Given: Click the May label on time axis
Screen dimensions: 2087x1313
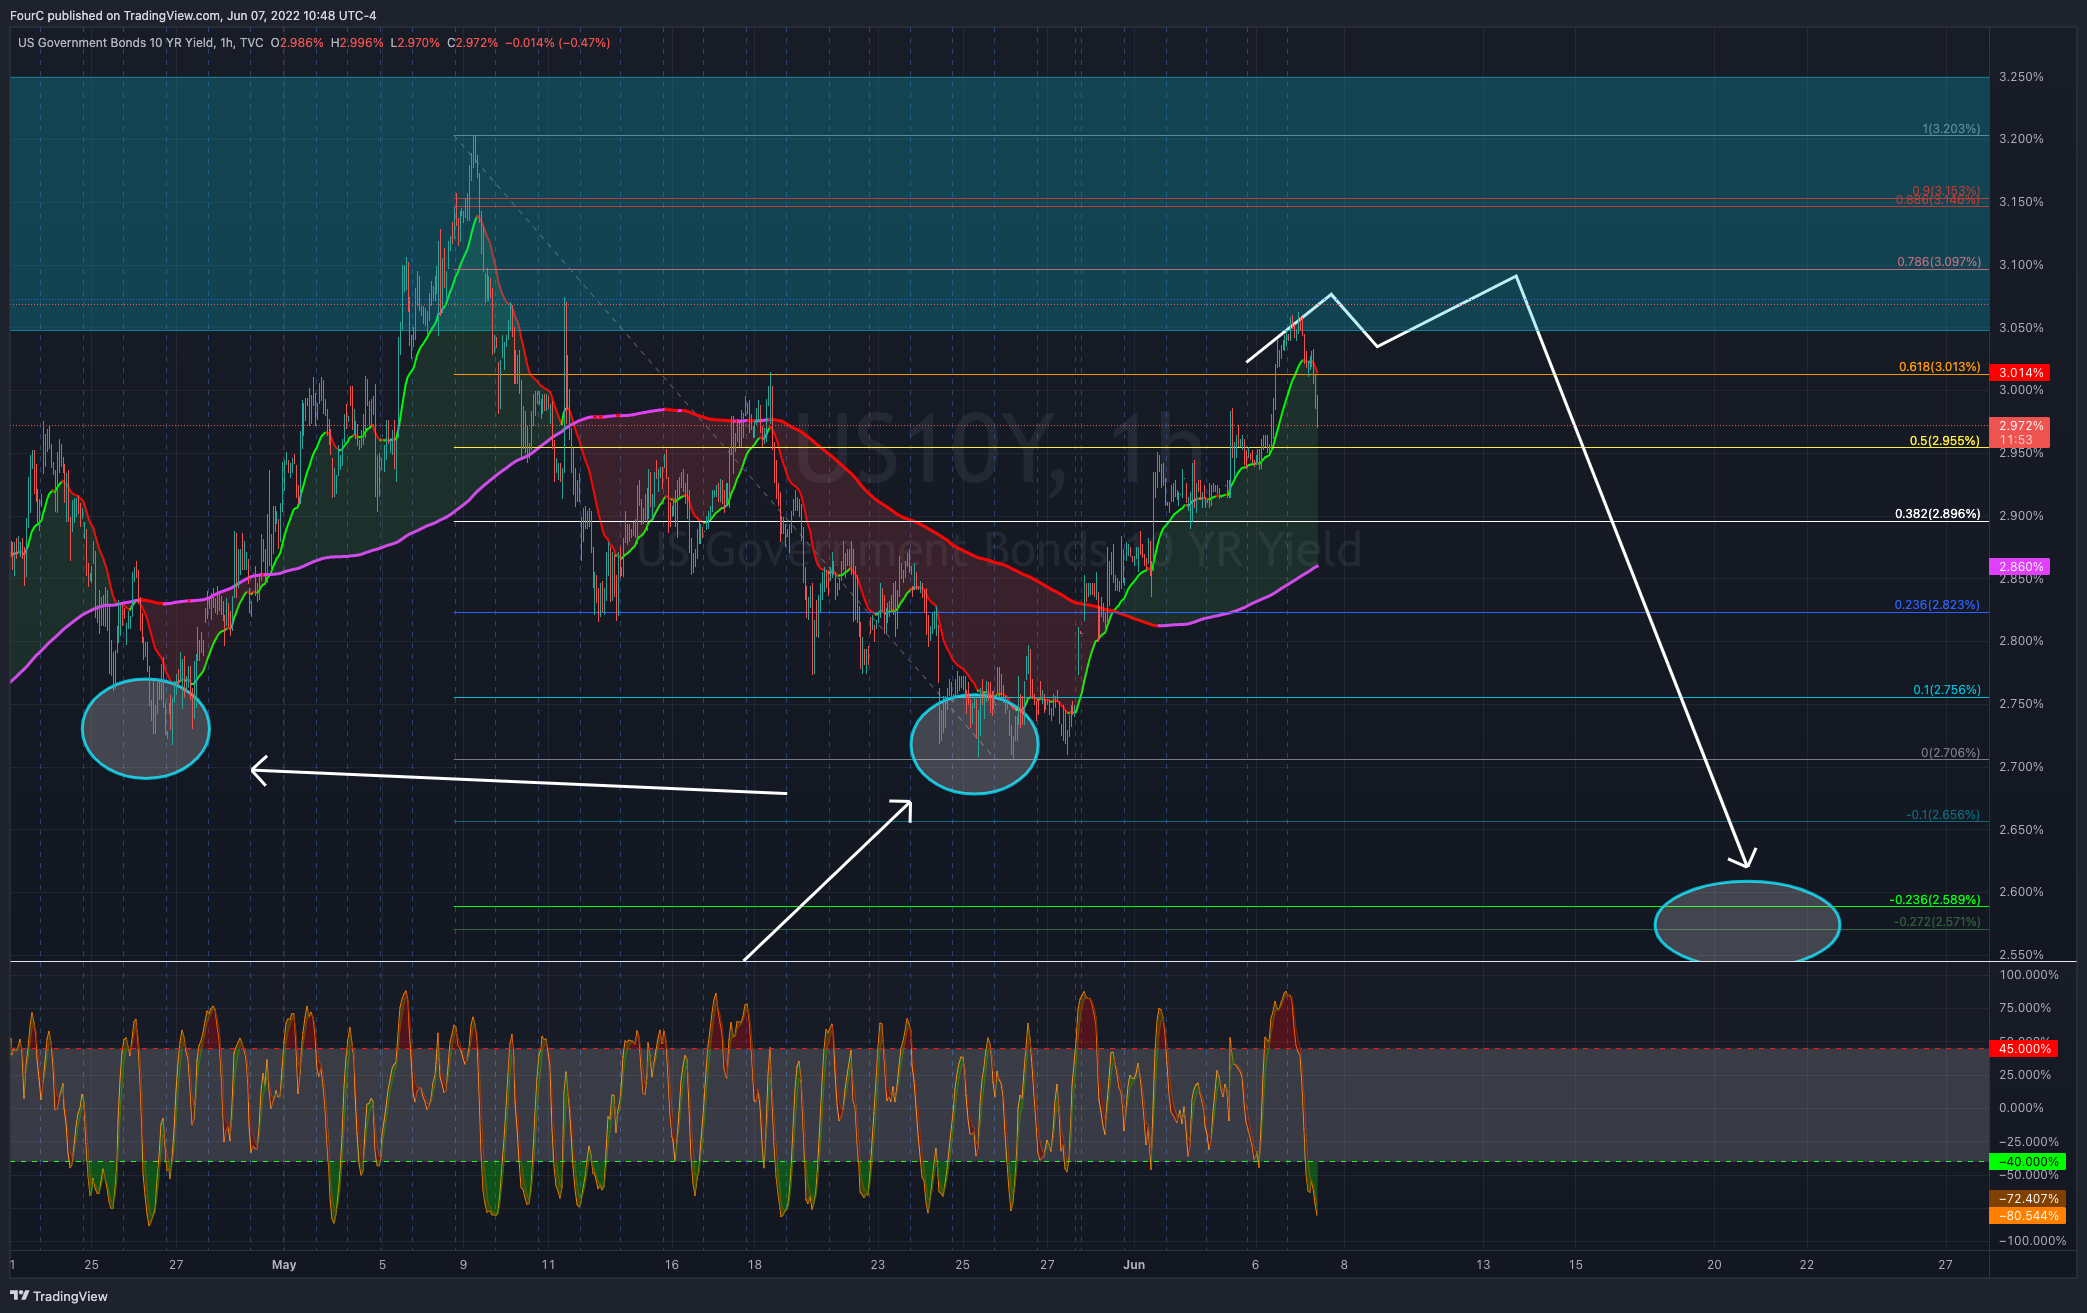Looking at the screenshot, I should click(x=284, y=1265).
